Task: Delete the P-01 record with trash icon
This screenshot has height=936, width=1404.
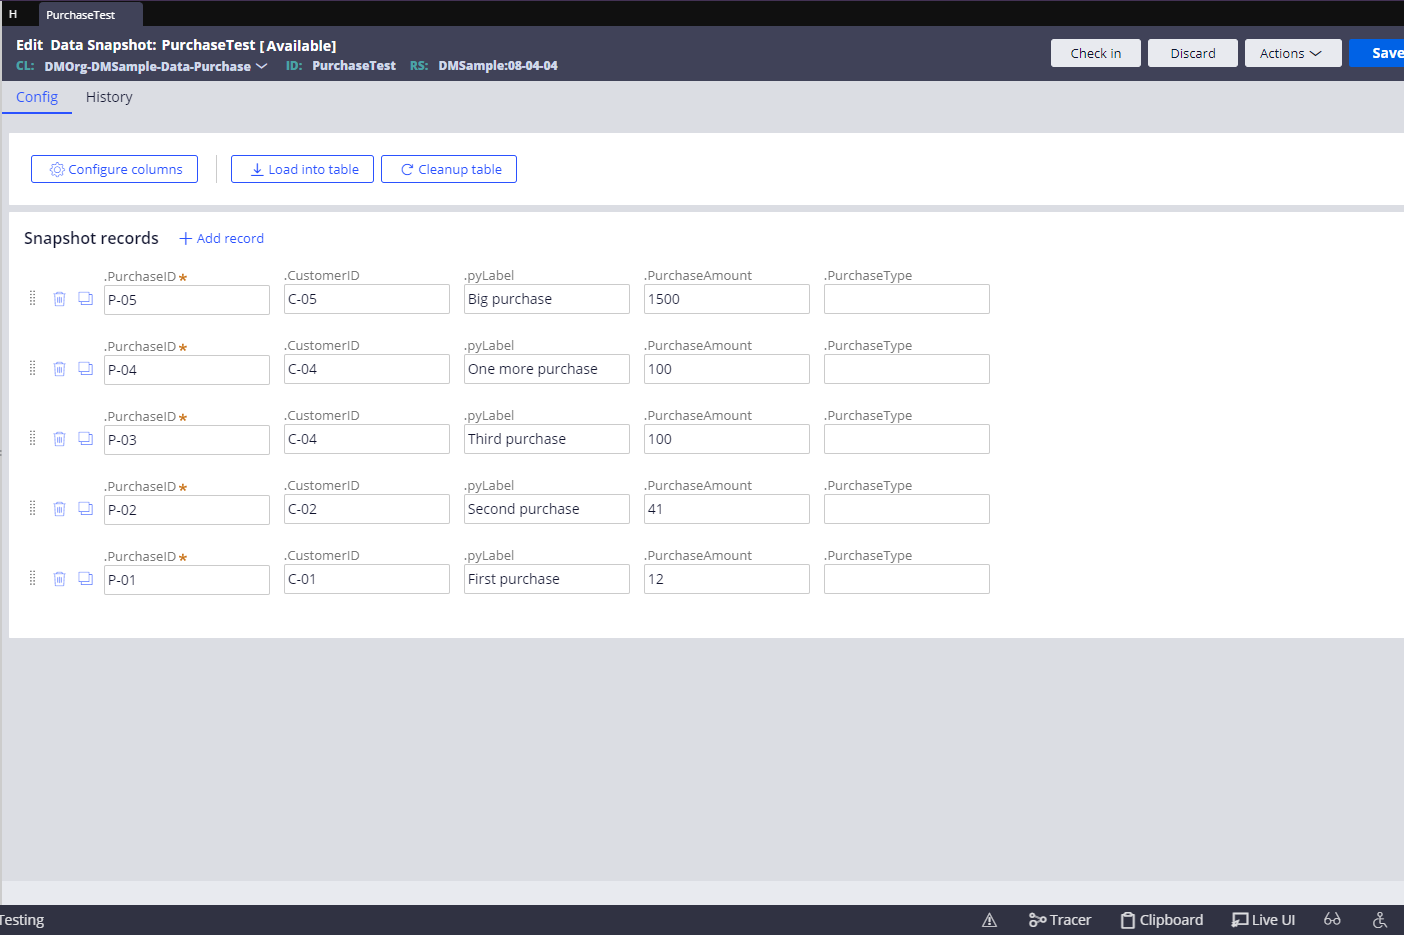Action: coord(59,579)
